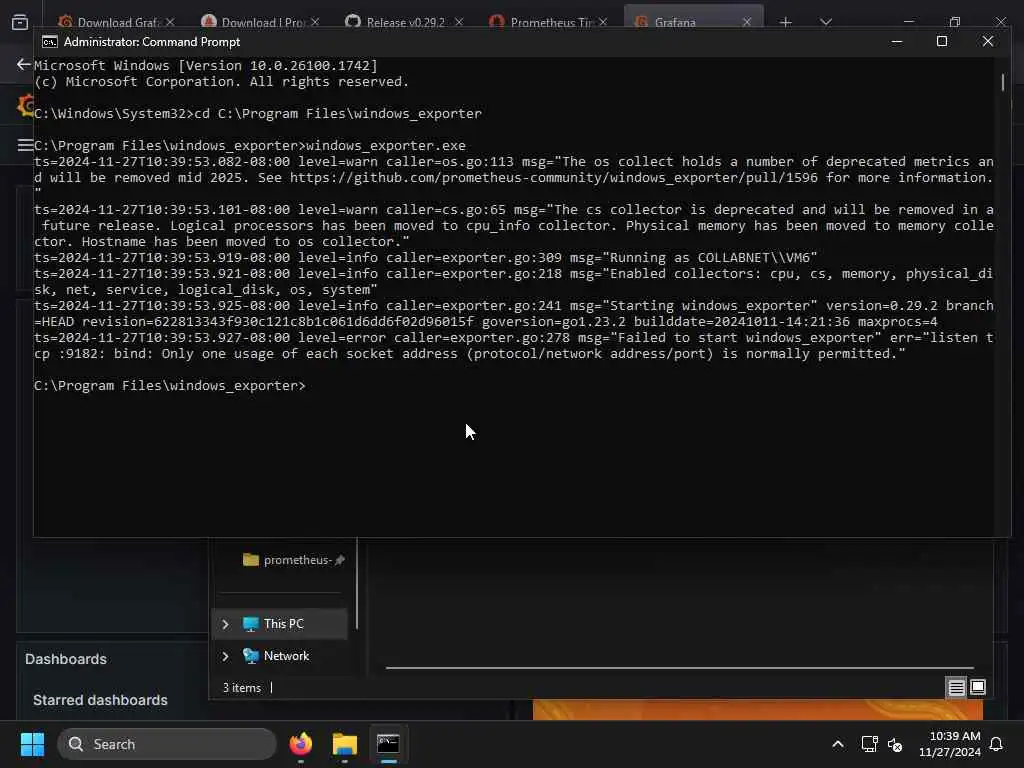Open the taskbar clock and date
1024x768 pixels.
click(950, 744)
